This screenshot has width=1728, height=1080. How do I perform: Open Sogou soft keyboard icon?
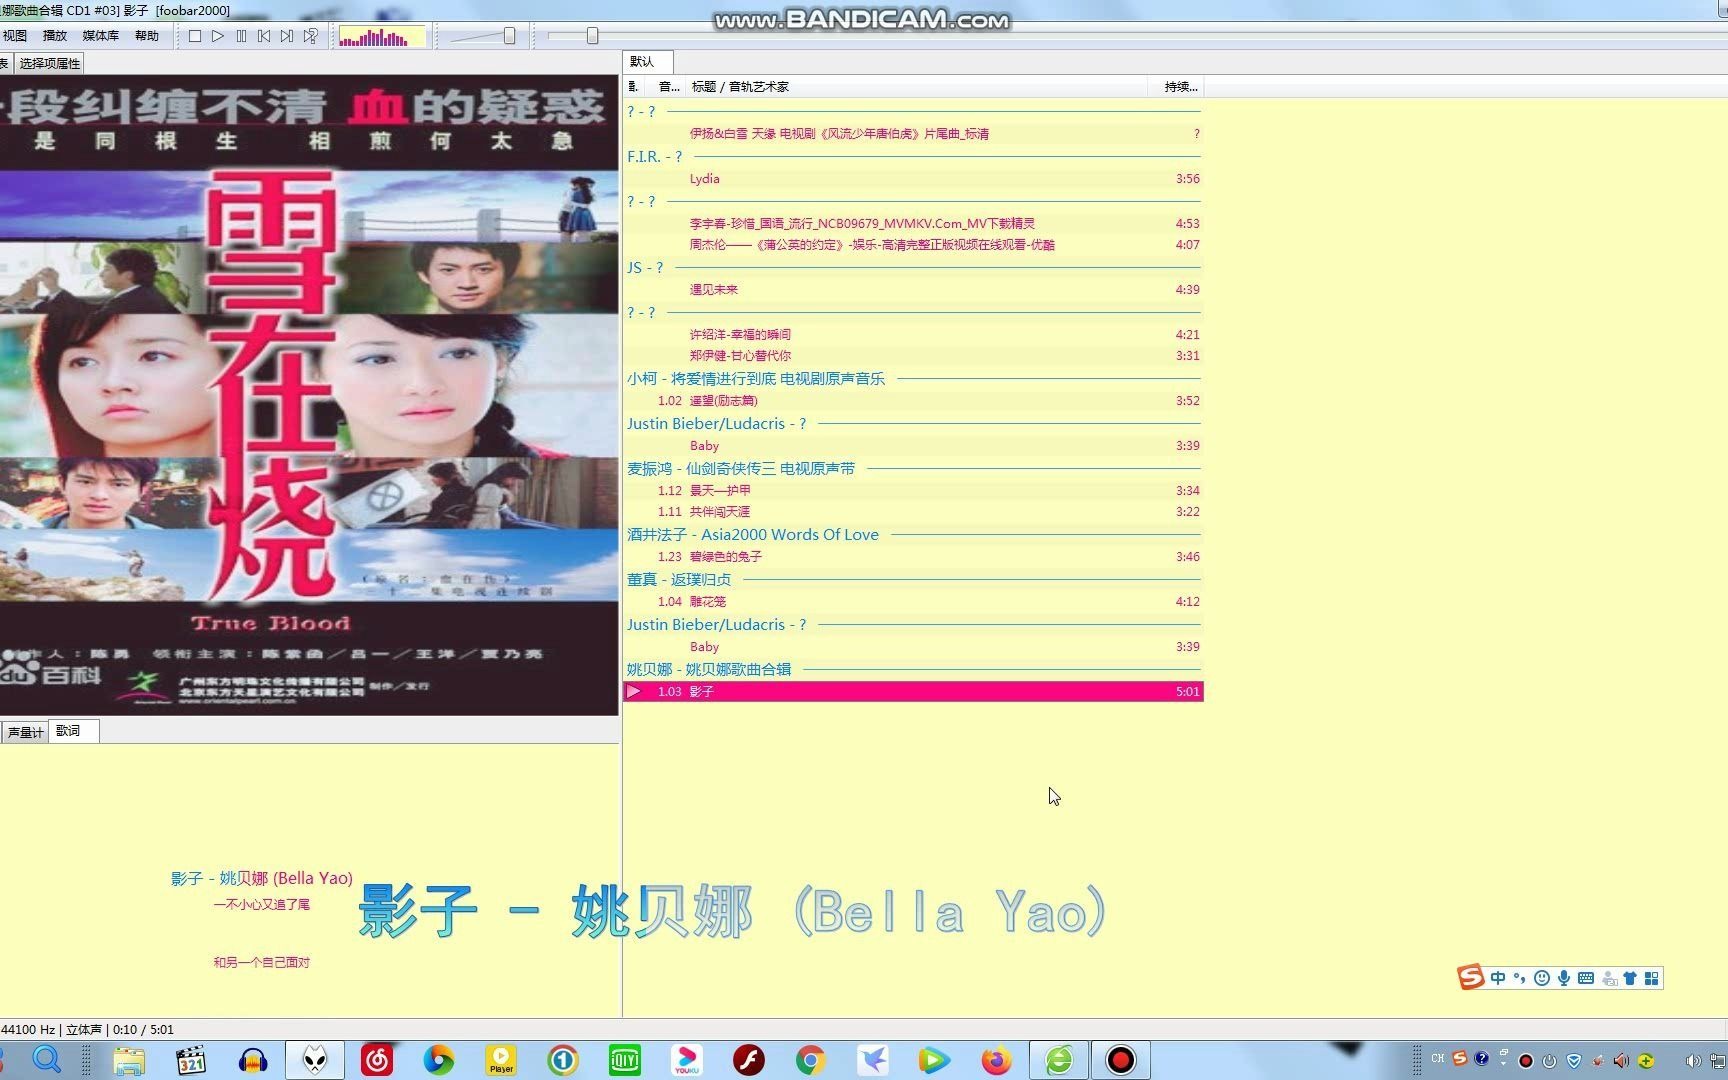coord(1586,978)
